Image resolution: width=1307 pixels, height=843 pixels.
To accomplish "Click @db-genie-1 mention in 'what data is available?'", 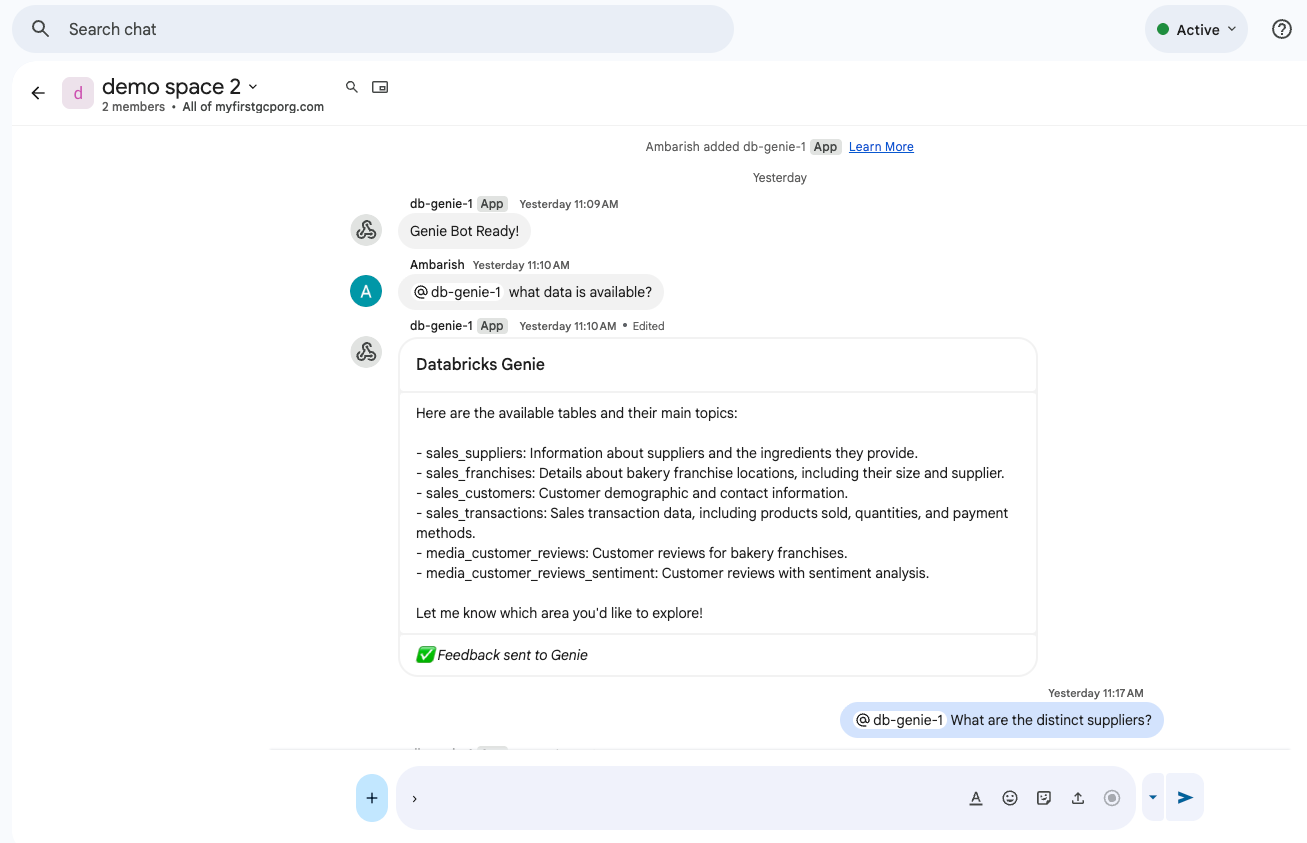I will pyautogui.click(x=457, y=292).
